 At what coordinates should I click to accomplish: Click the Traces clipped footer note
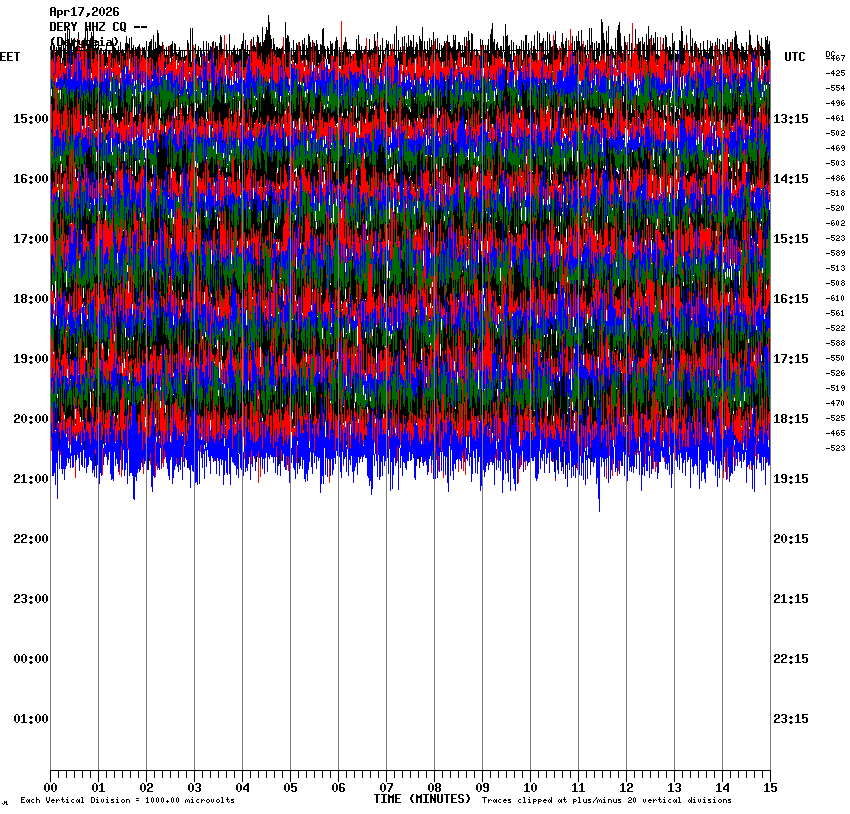click(606, 801)
